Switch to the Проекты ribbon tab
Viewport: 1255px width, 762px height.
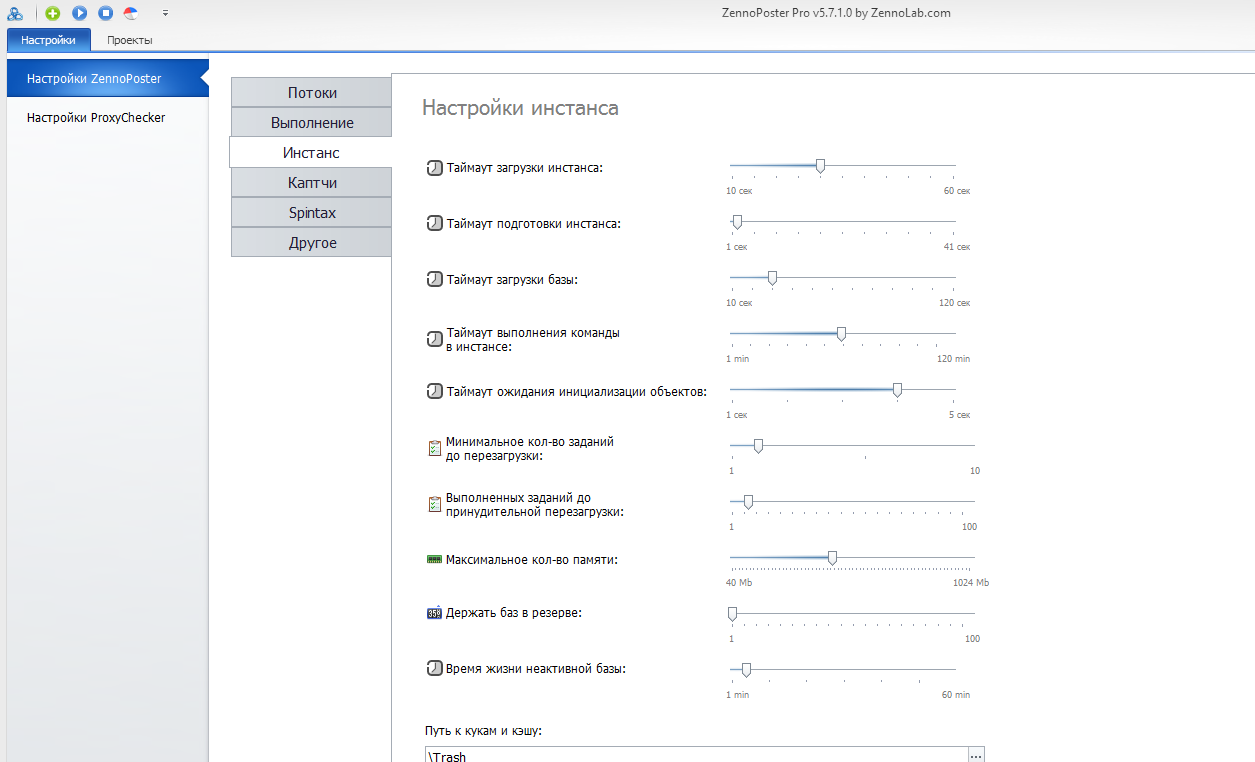[130, 40]
